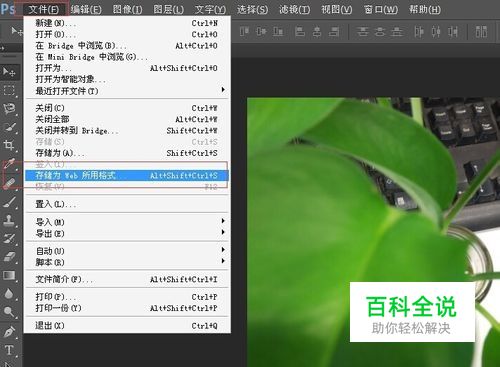Choose 打开(O)... from the File menu
This screenshot has height=367, width=500.
pos(128,34)
